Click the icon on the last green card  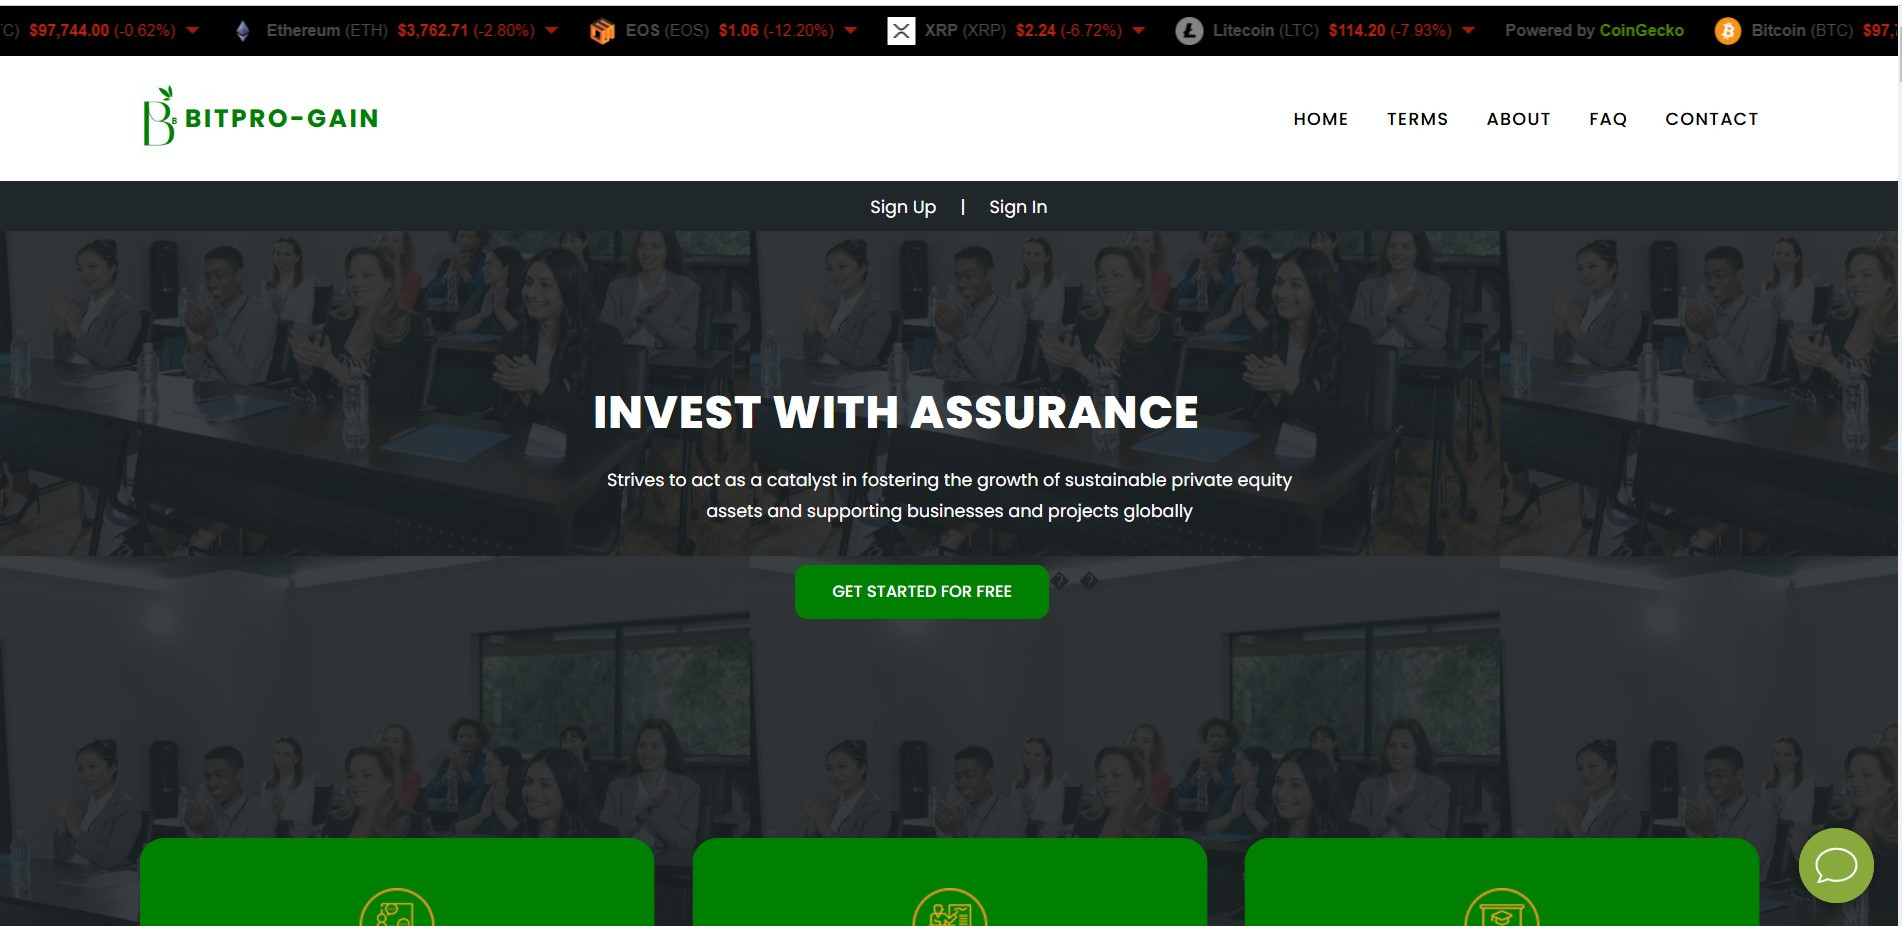point(1502,907)
